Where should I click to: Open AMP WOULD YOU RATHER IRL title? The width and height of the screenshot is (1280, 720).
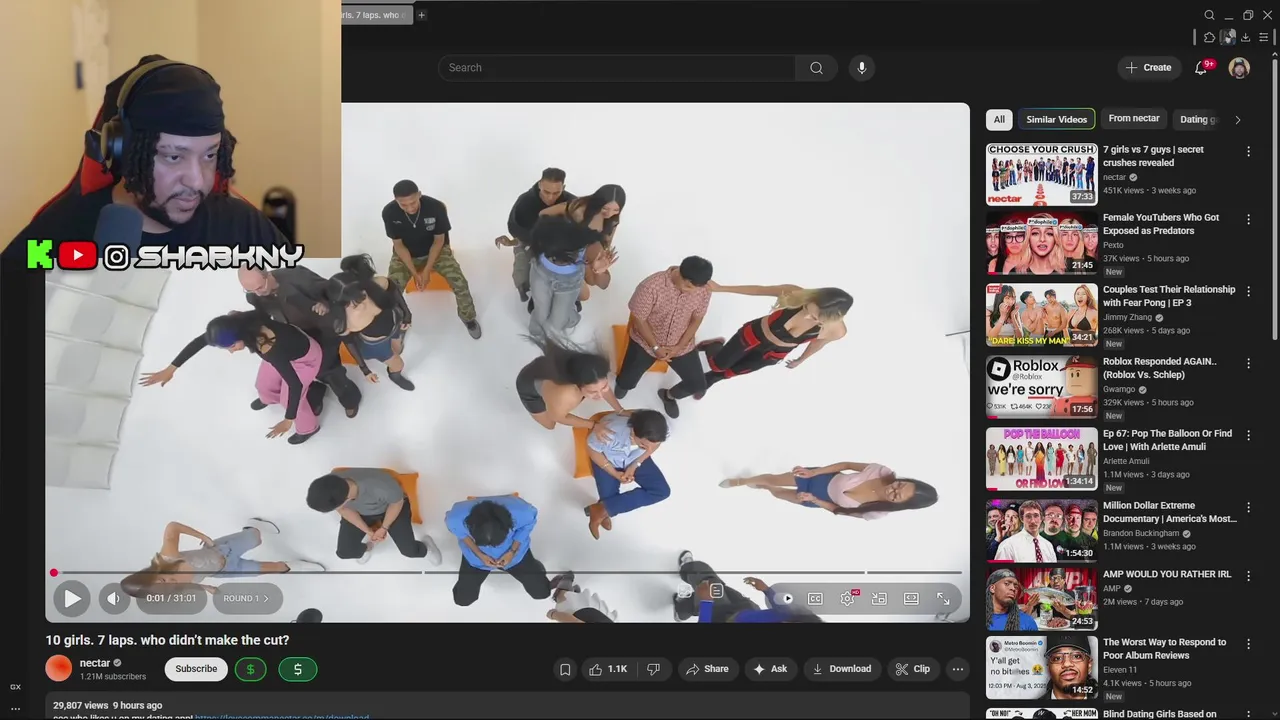click(x=1166, y=575)
